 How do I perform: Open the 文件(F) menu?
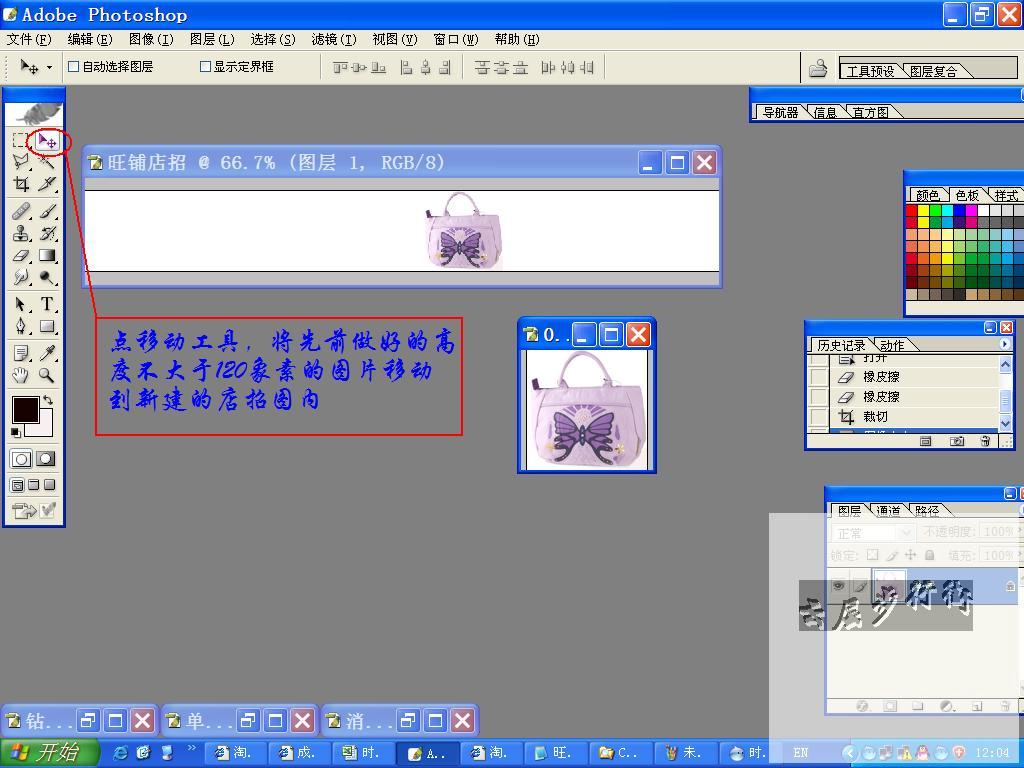pyautogui.click(x=29, y=40)
